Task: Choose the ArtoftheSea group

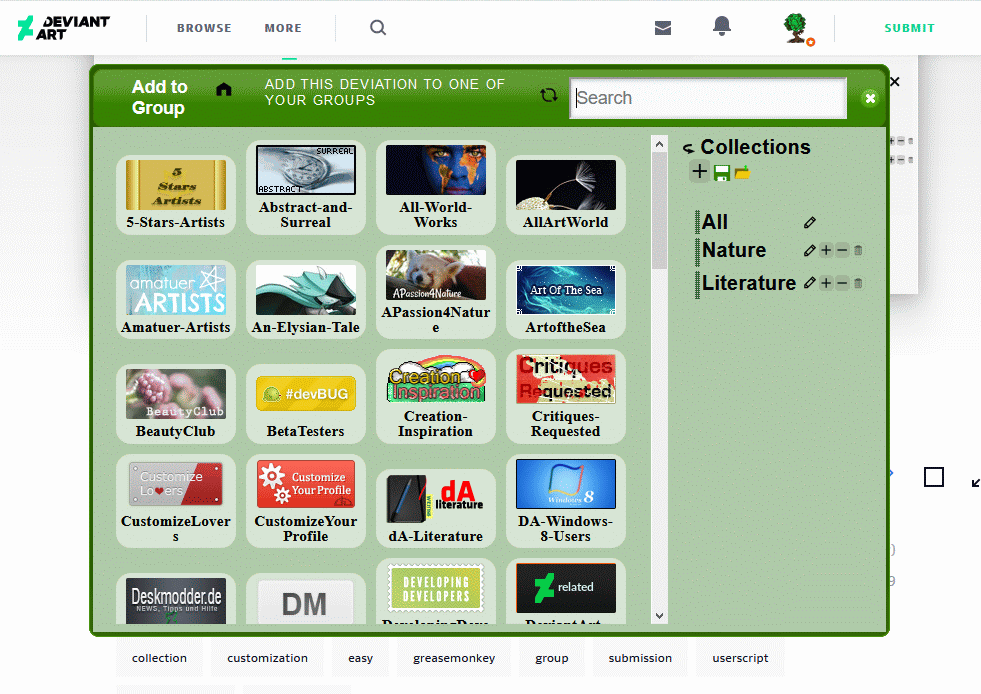Action: (x=566, y=299)
